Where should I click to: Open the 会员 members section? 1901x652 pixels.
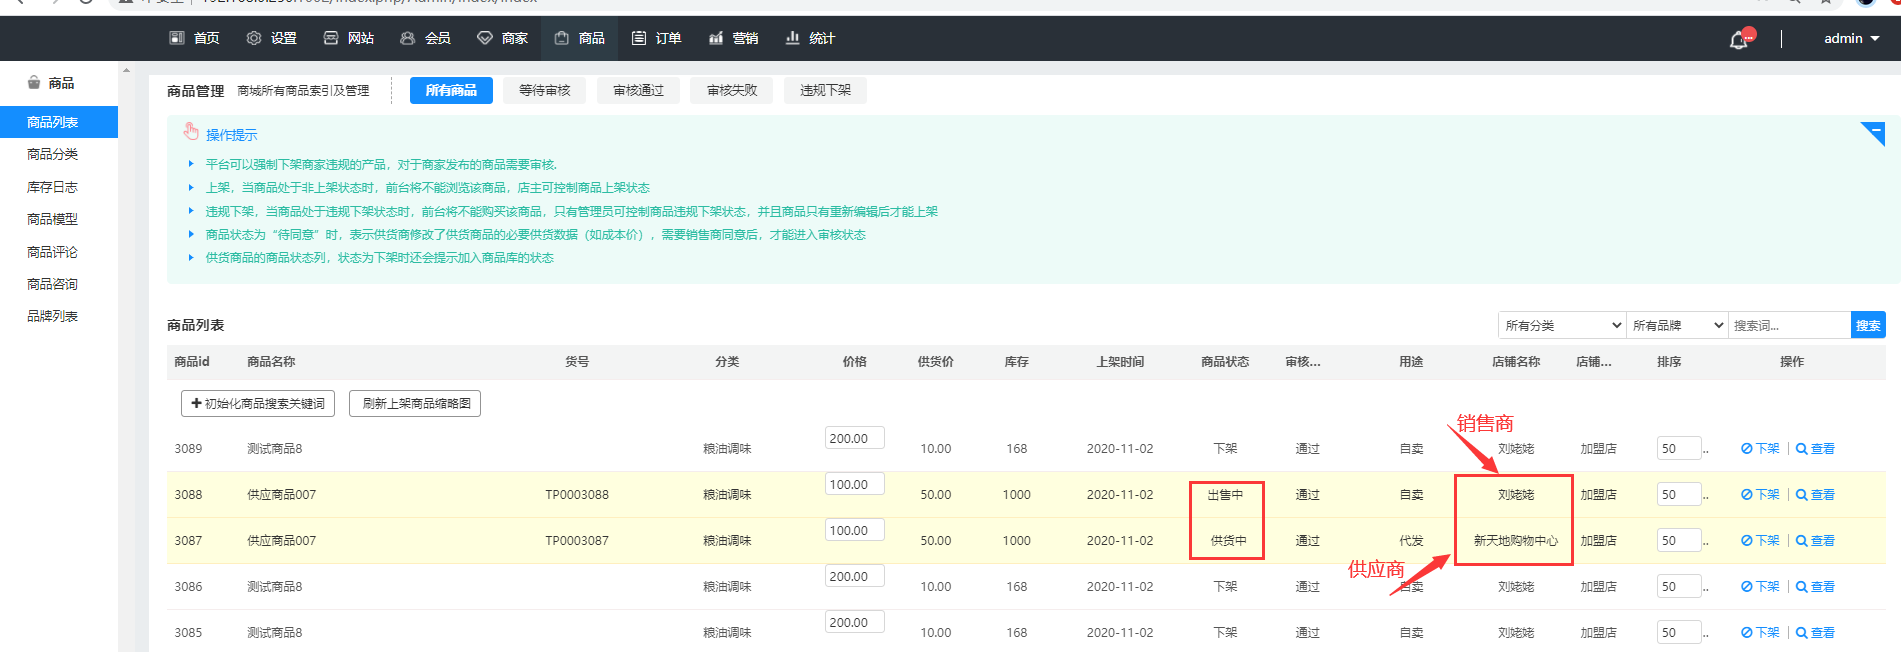click(x=425, y=38)
